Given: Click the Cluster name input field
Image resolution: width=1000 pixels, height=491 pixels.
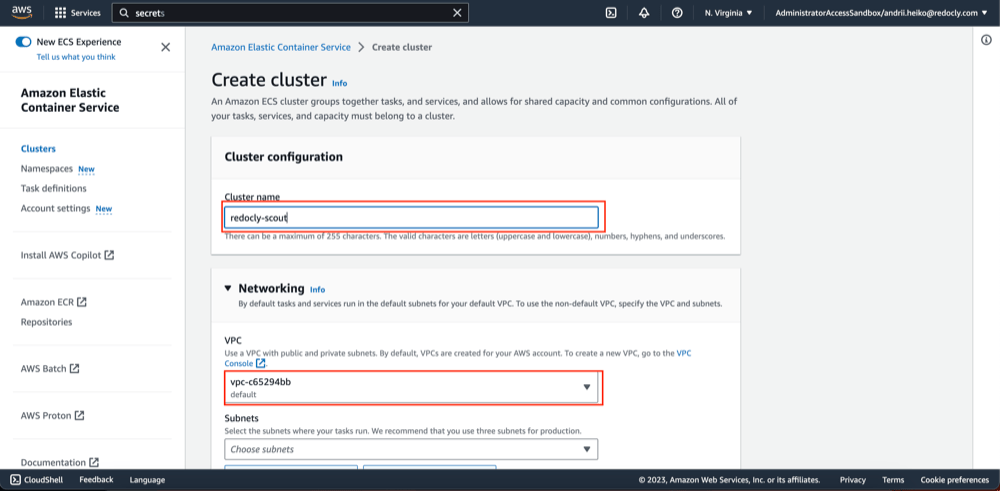Looking at the screenshot, I should pyautogui.click(x=411, y=217).
